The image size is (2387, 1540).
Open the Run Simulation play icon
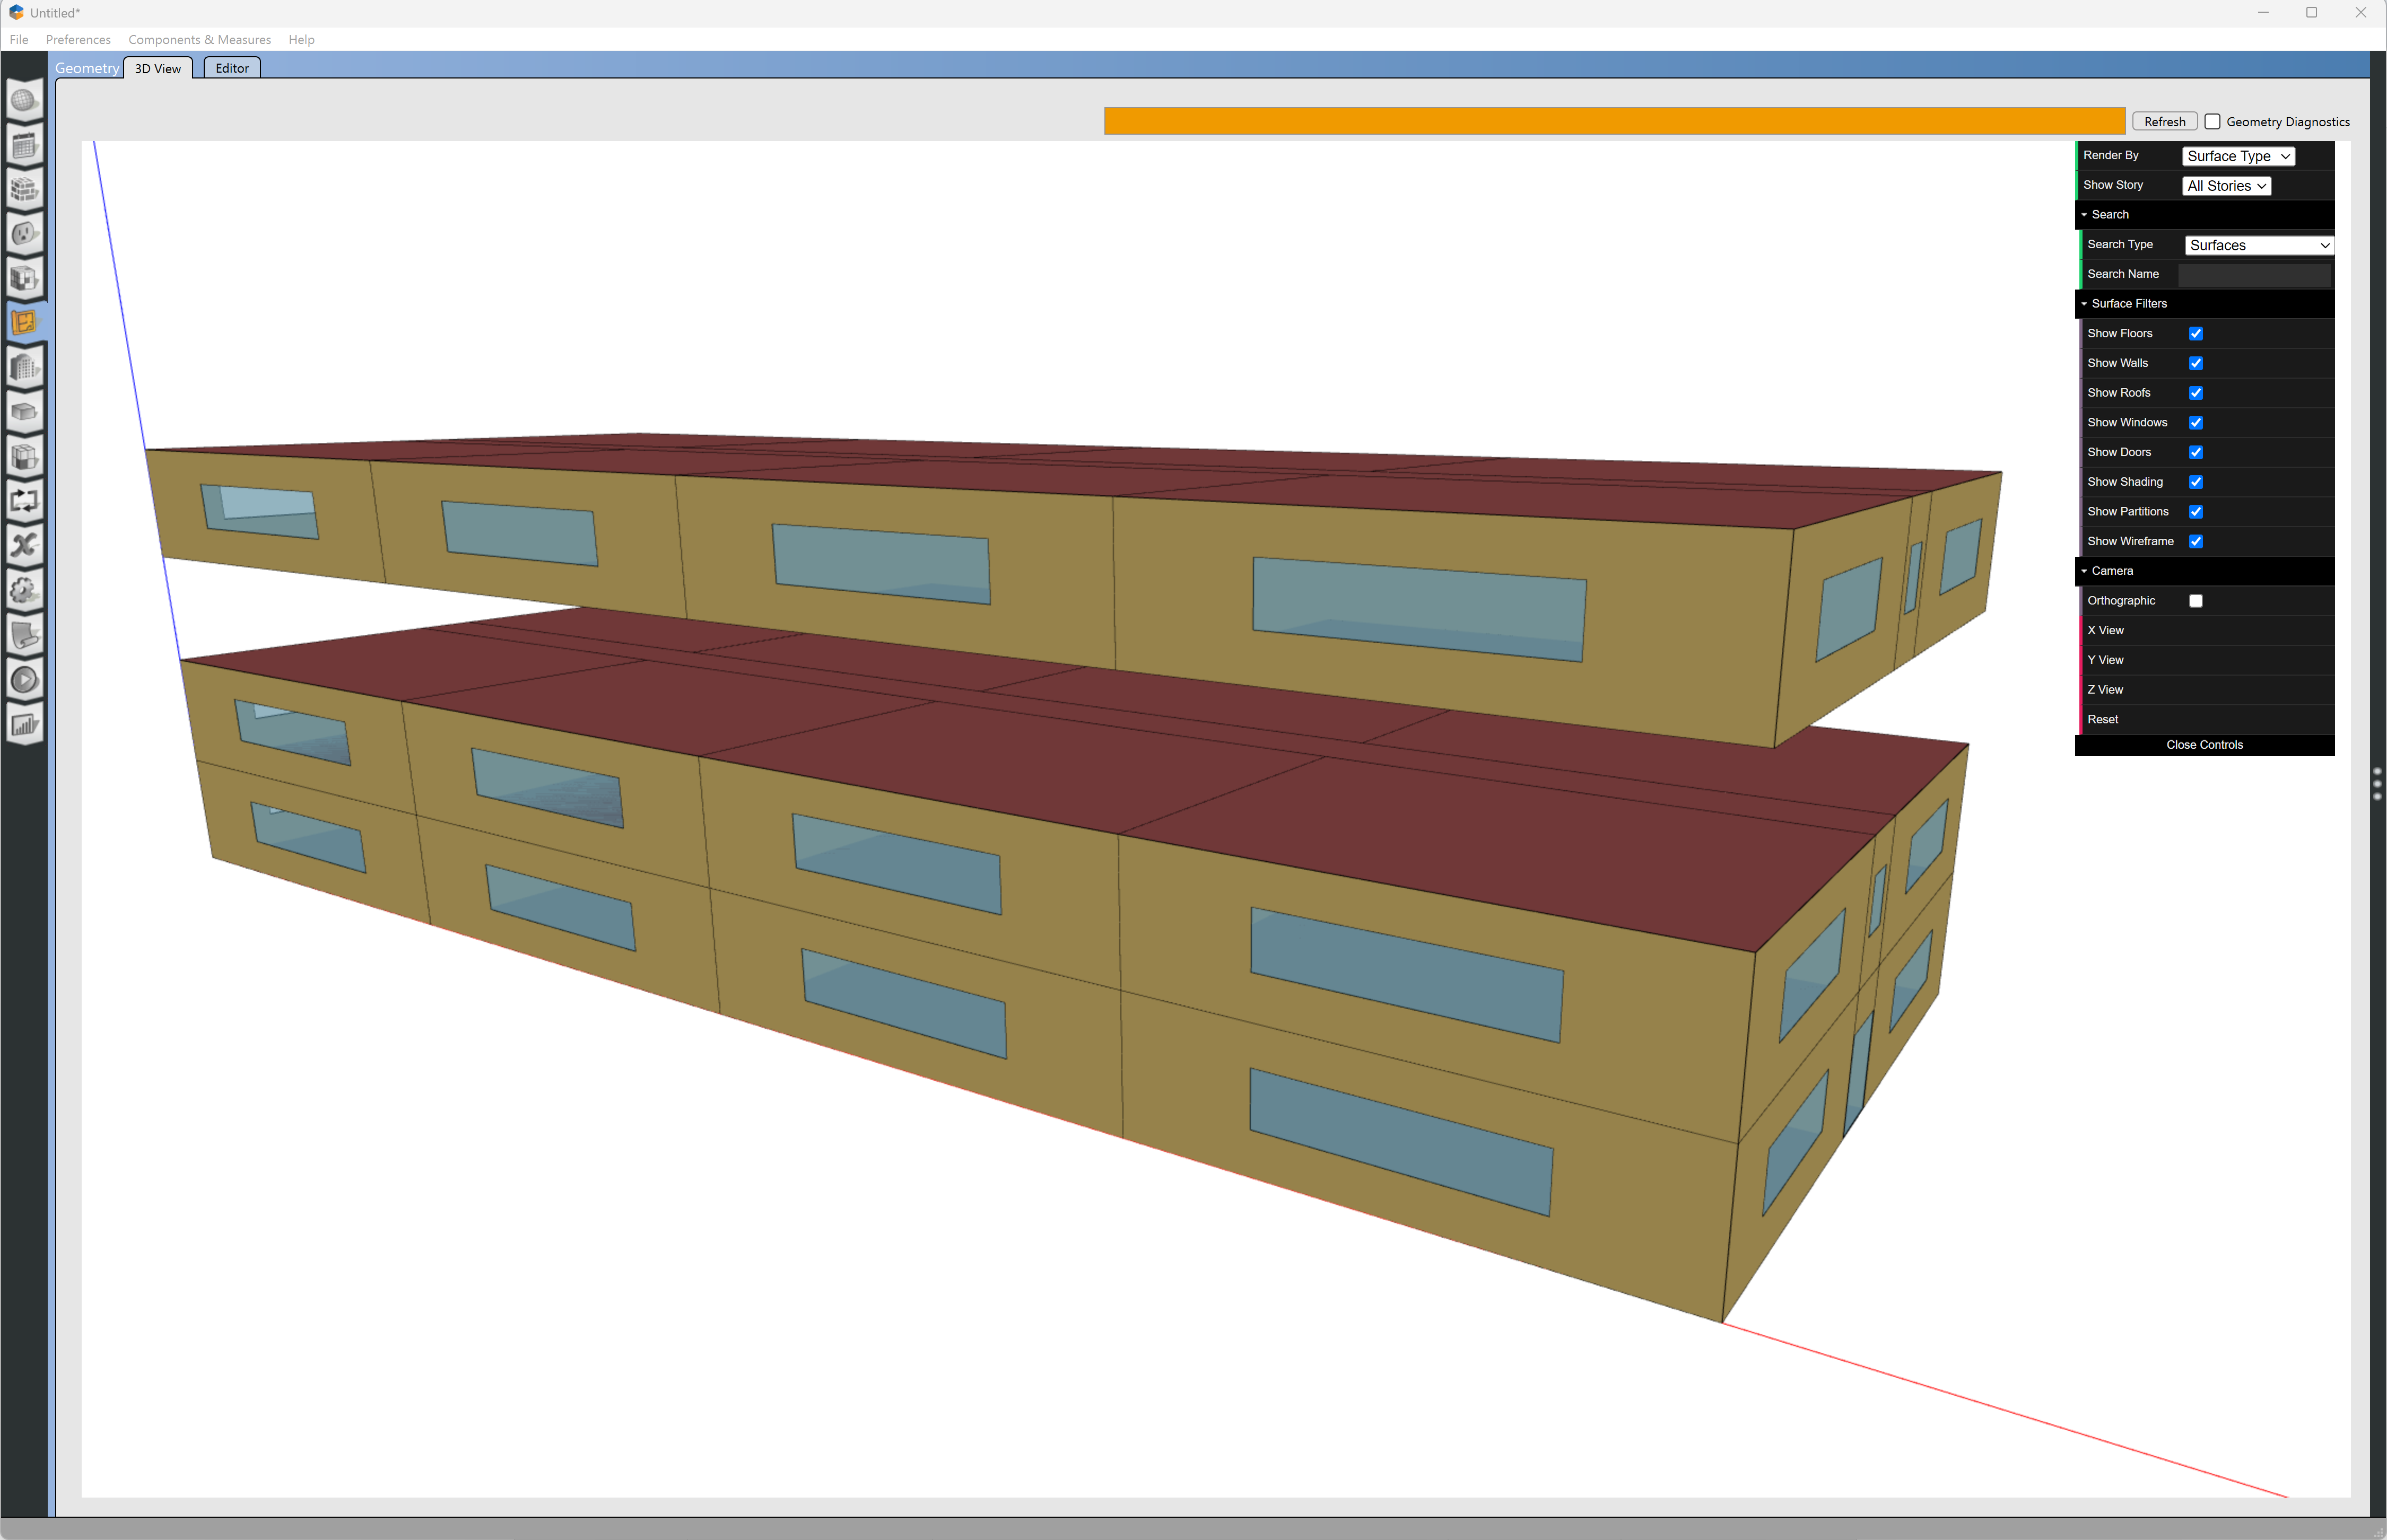pyautogui.click(x=25, y=680)
